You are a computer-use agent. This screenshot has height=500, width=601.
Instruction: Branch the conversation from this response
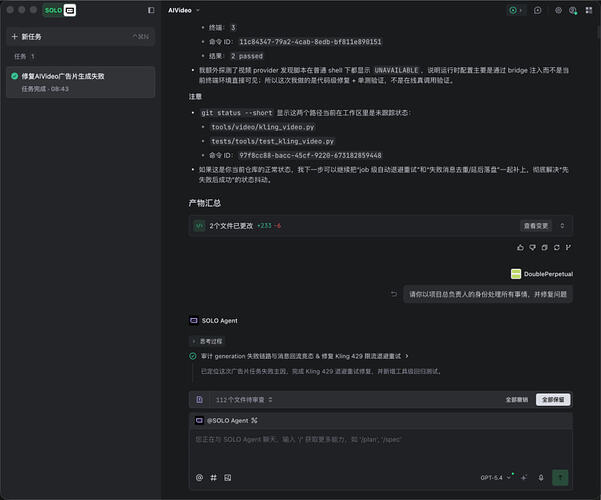click(568, 248)
